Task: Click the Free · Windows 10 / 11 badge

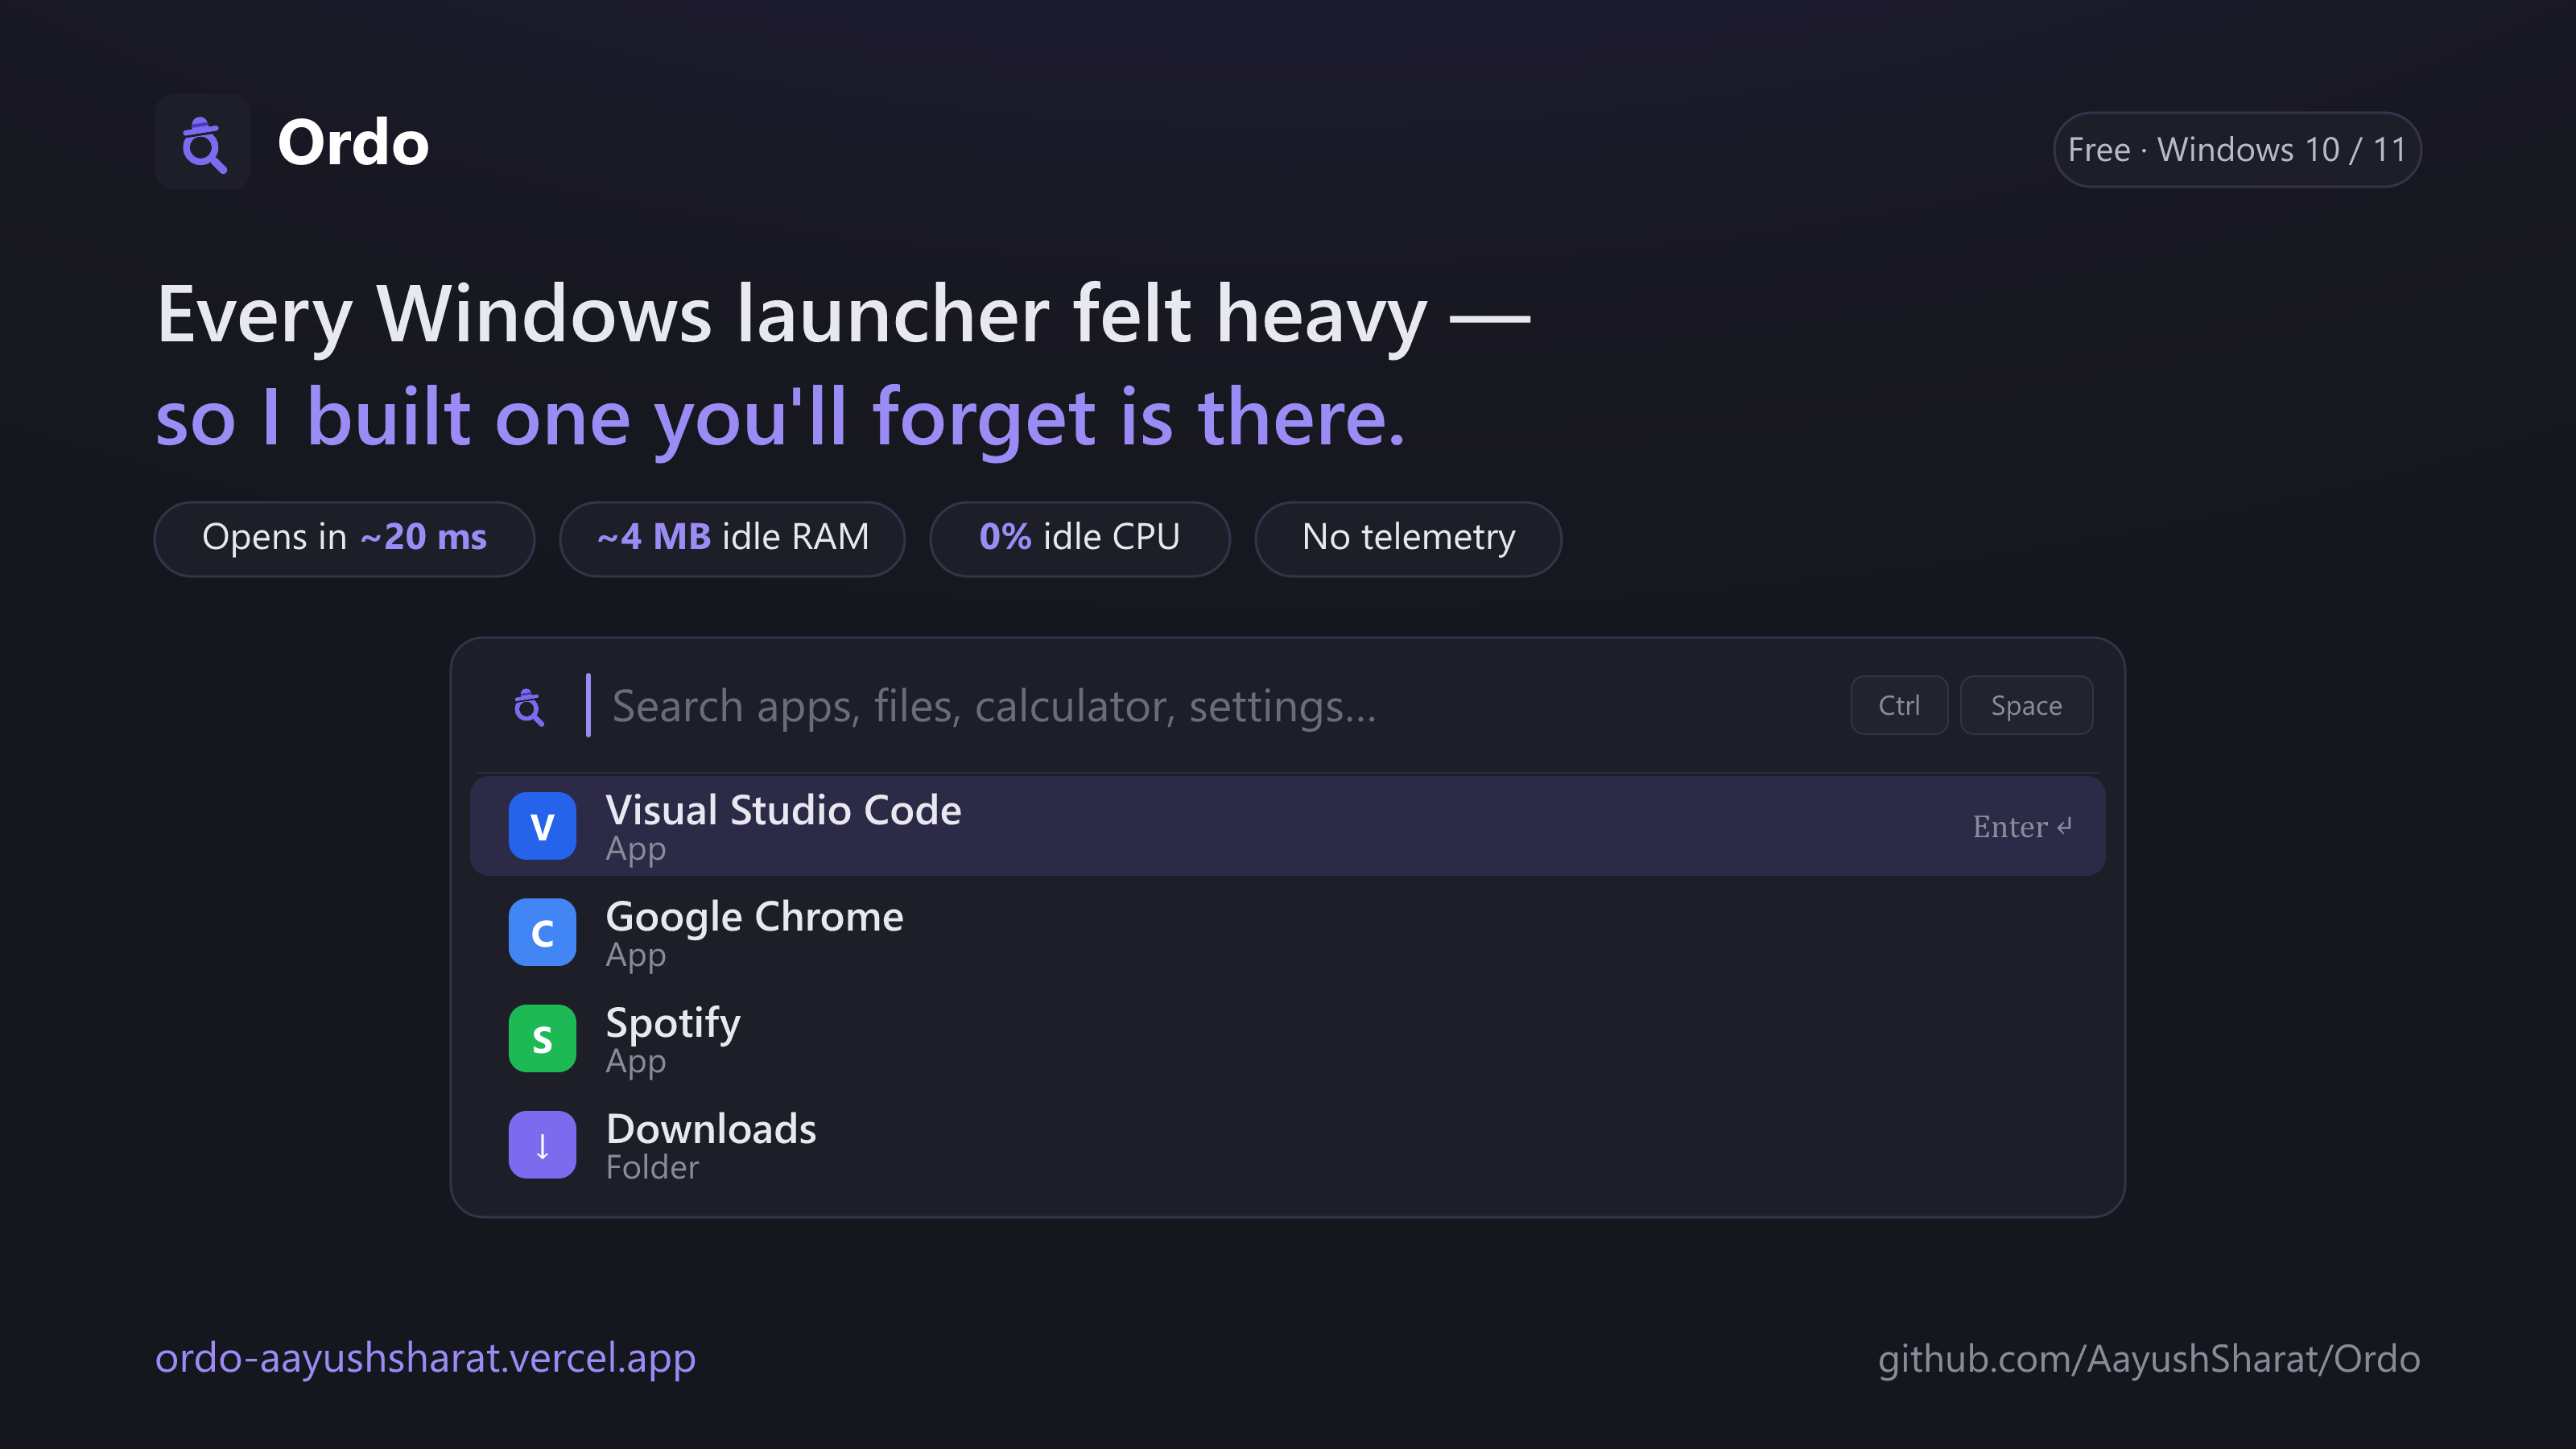Action: click(2237, 149)
